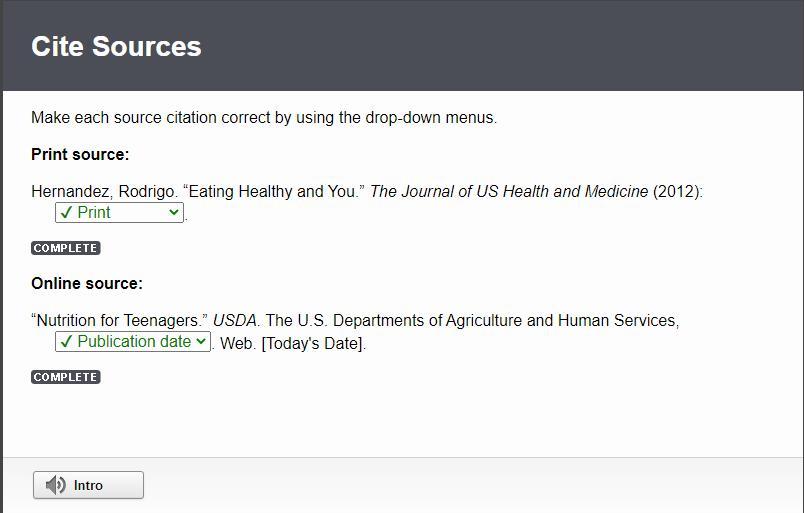Click the drop-down menus instruction sentence
The width and height of the screenshot is (804, 513).
[264, 117]
